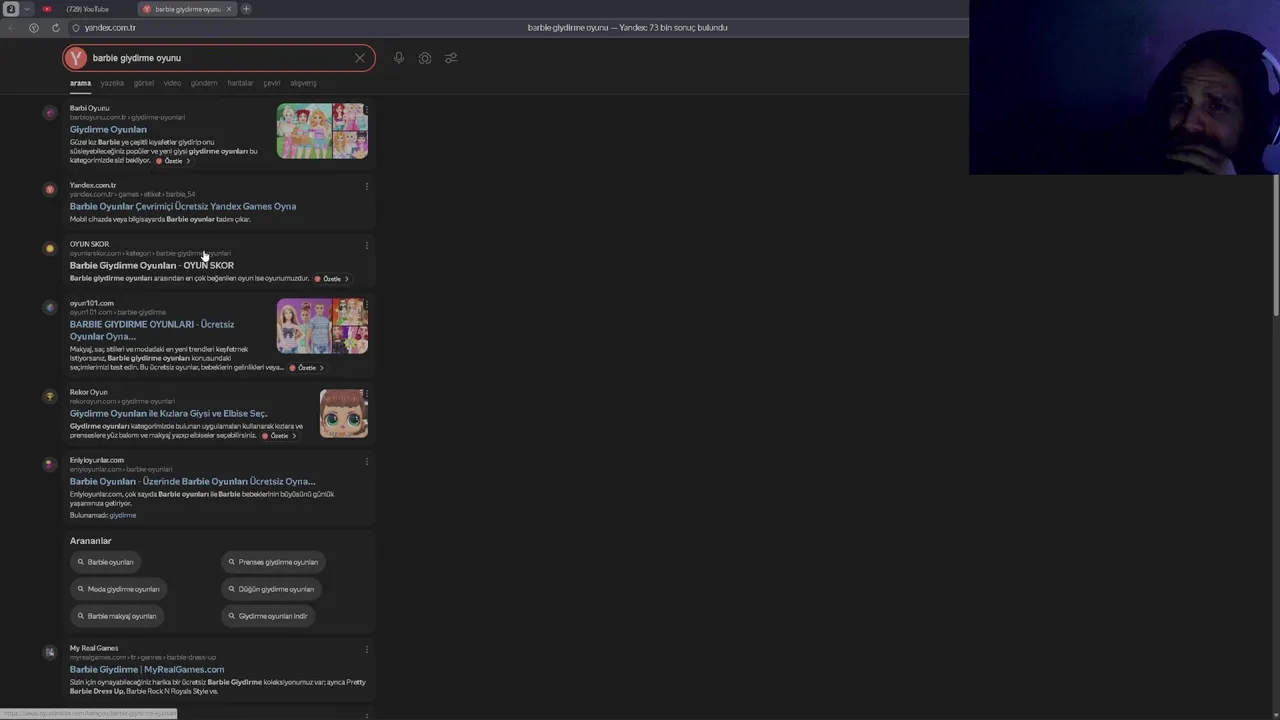The image size is (1280, 720).
Task: Click the page vertical scrollbar thumb
Action: pos(1275,247)
